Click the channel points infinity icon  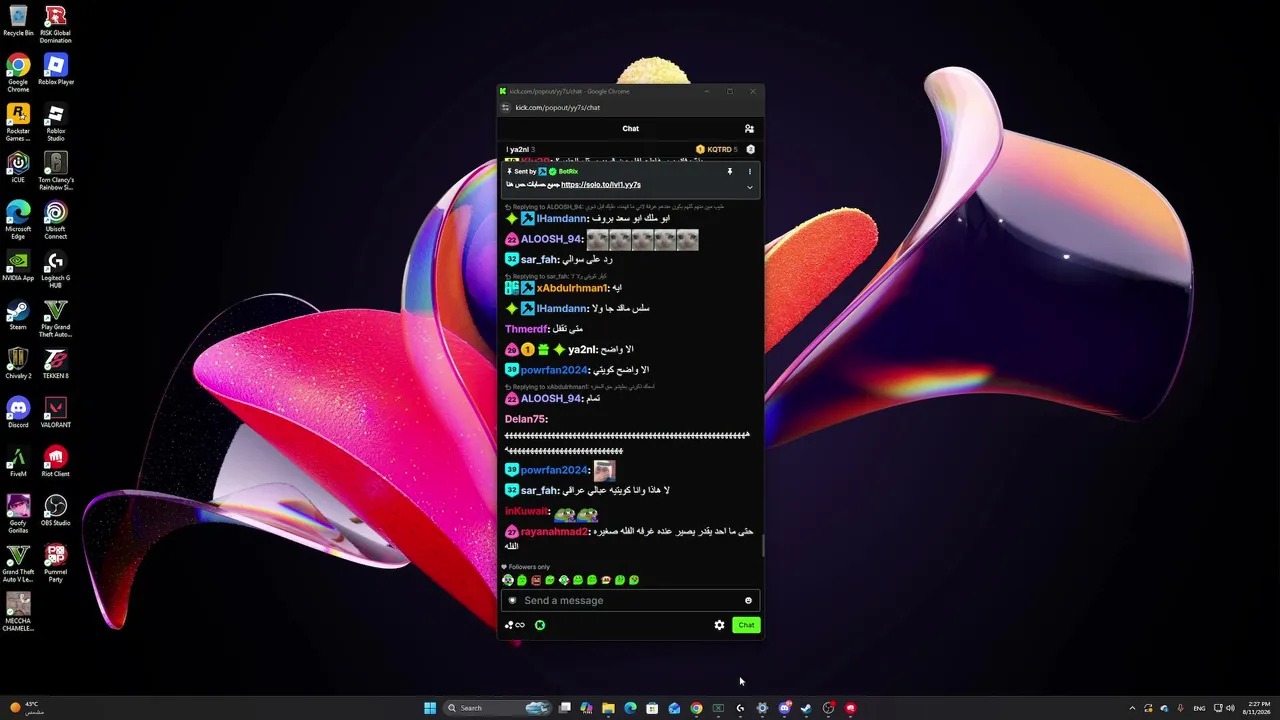tap(515, 625)
